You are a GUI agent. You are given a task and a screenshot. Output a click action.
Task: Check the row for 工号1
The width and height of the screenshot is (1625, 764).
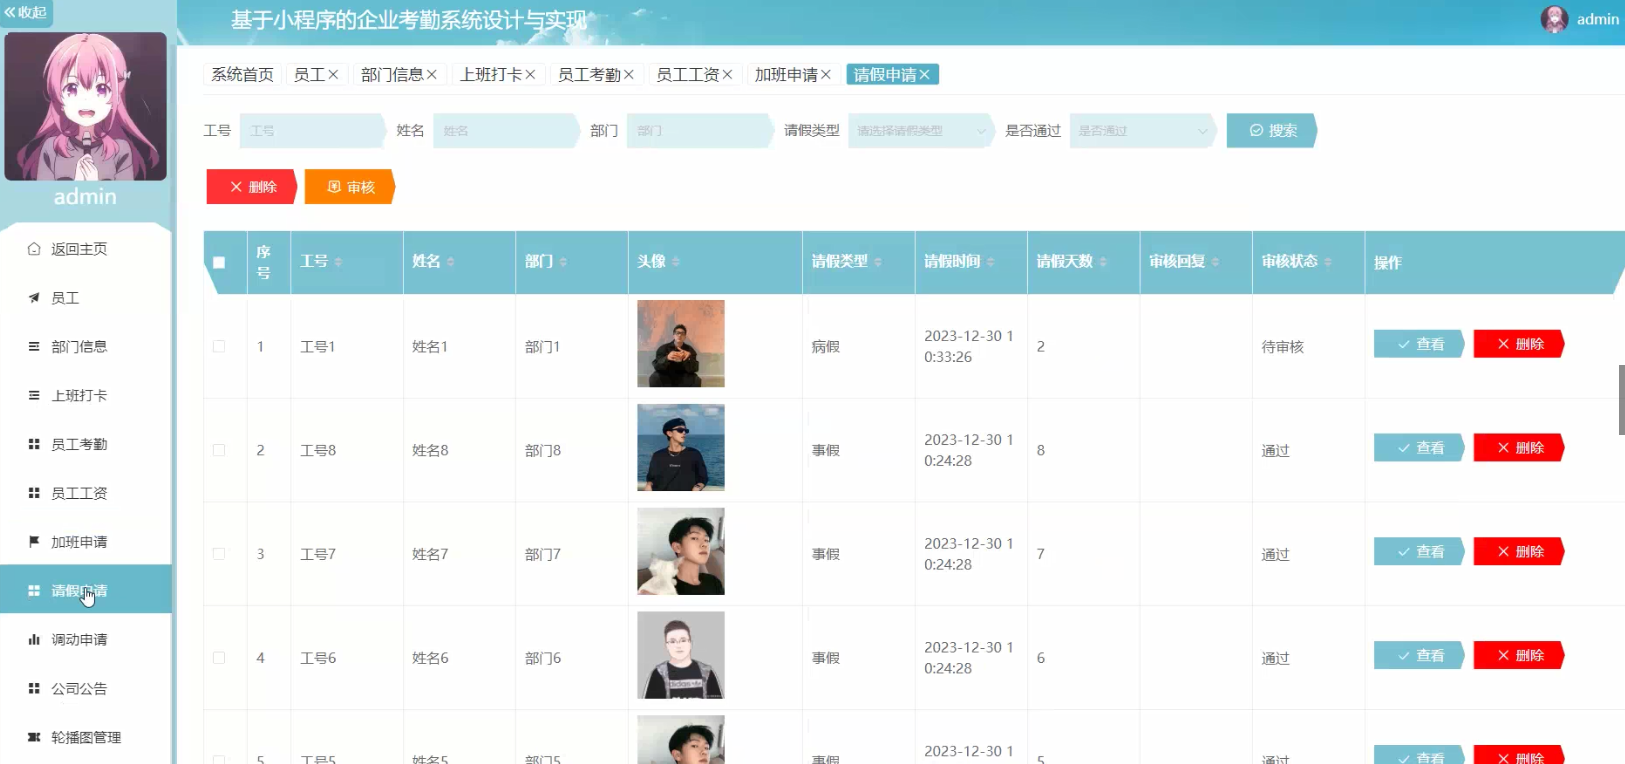[x=219, y=347]
